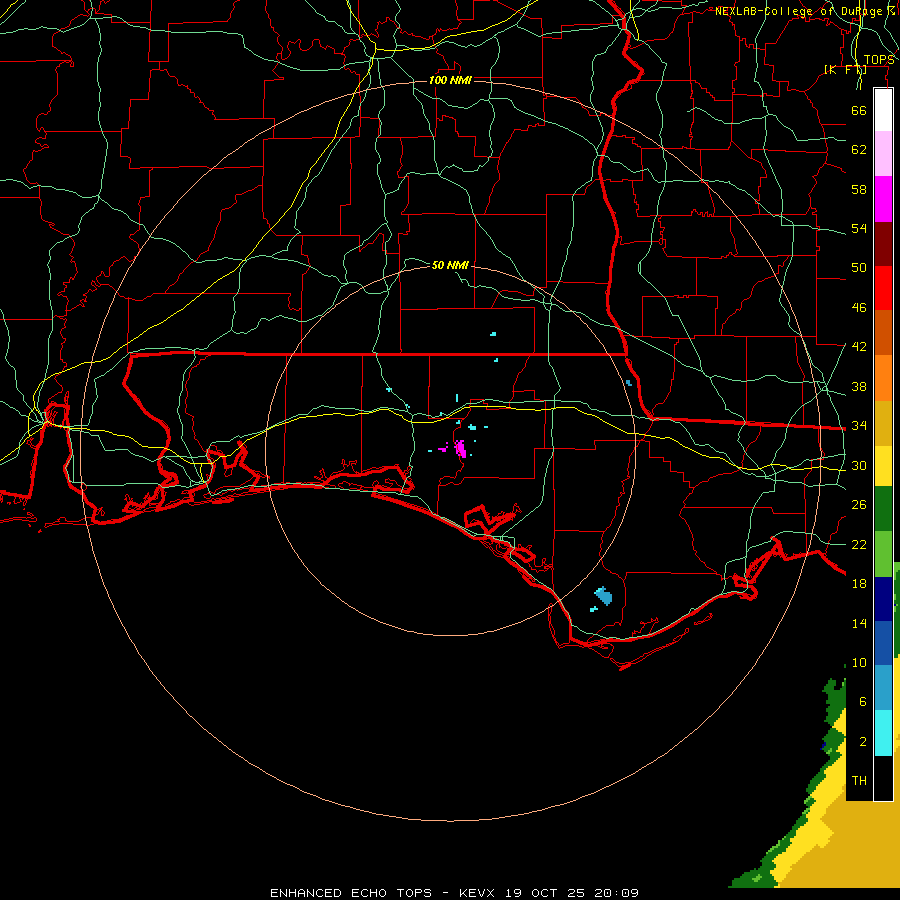Click the yellow legend swatch
Screen dimensions: 900x900
[x=883, y=465]
